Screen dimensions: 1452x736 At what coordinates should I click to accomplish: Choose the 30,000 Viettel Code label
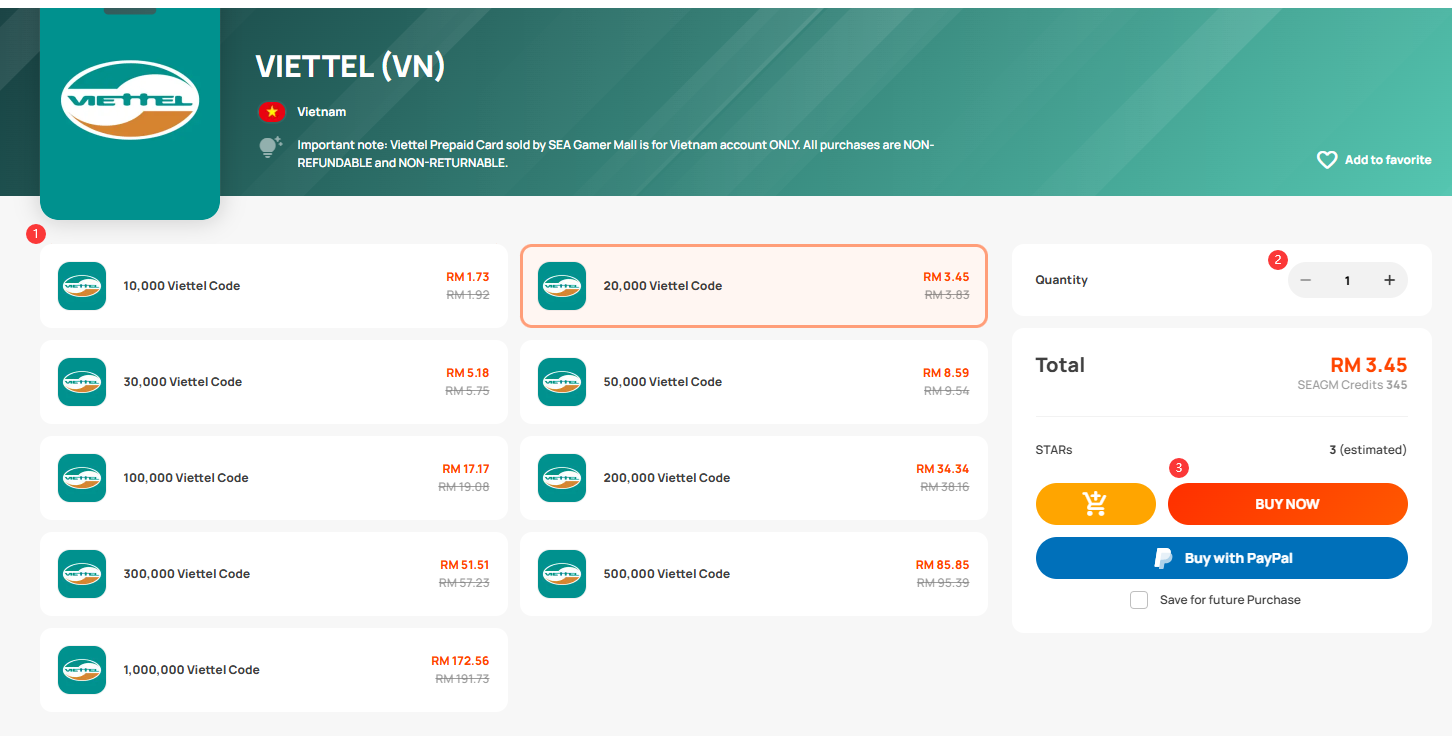point(183,382)
